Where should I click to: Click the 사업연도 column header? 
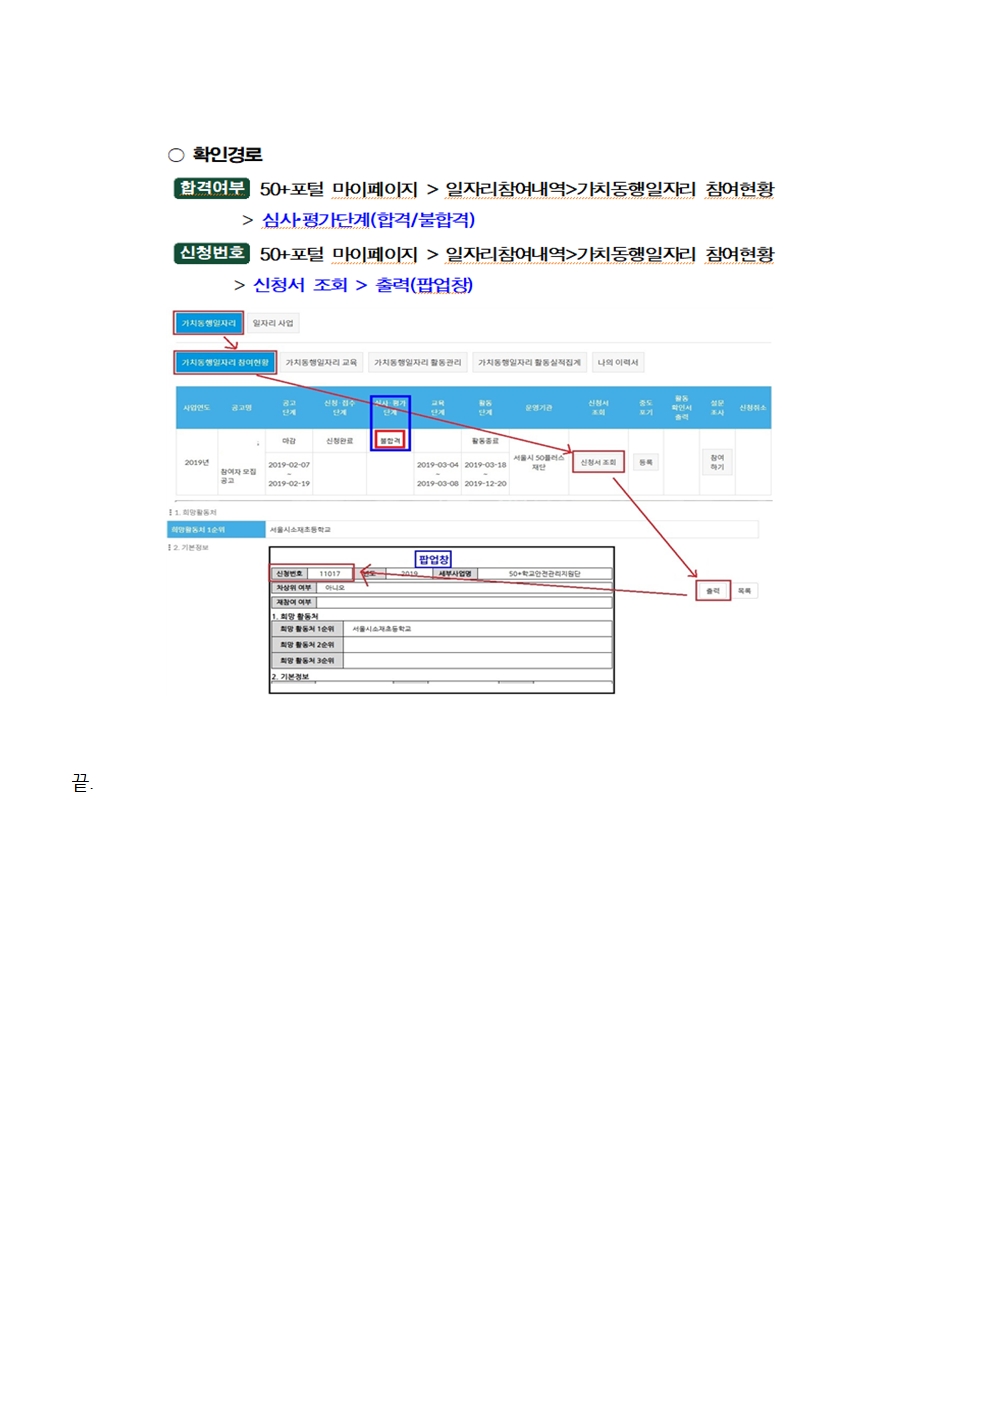point(197,407)
